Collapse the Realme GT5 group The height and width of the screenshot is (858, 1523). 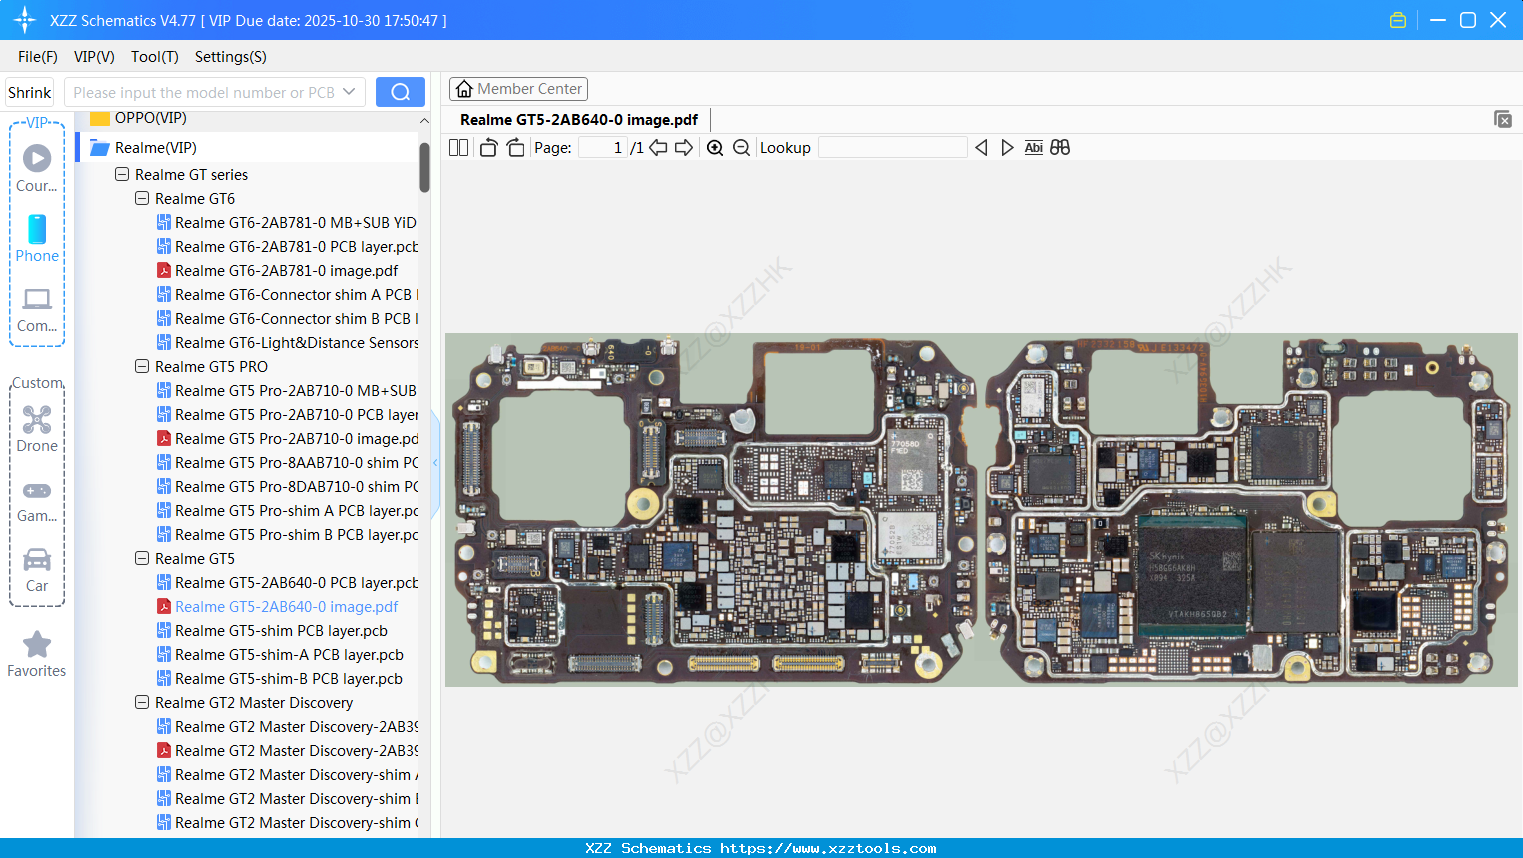(x=142, y=558)
